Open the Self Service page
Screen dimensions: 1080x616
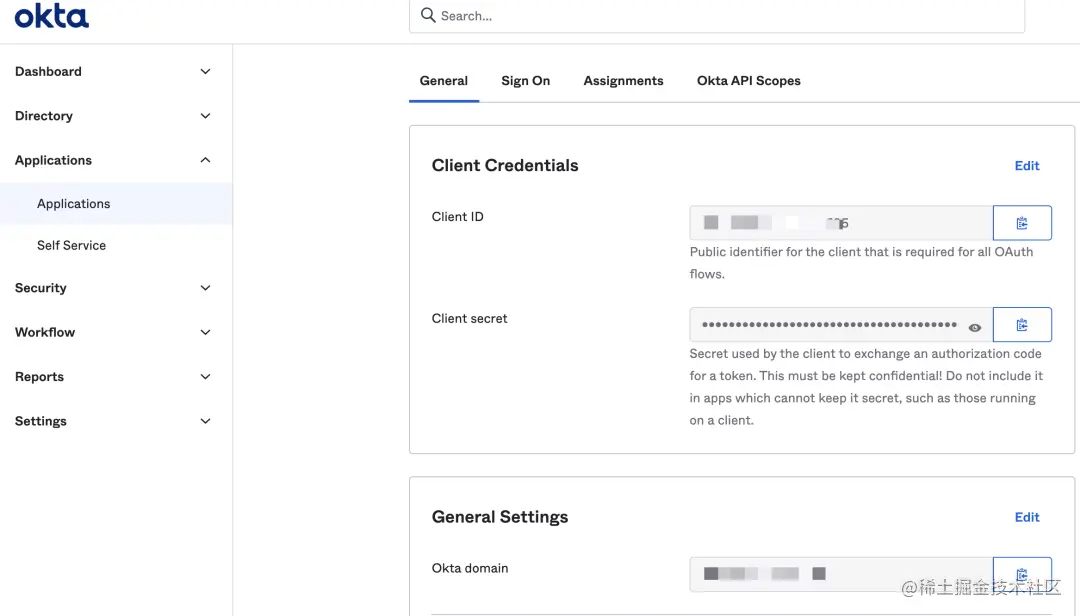(x=72, y=245)
